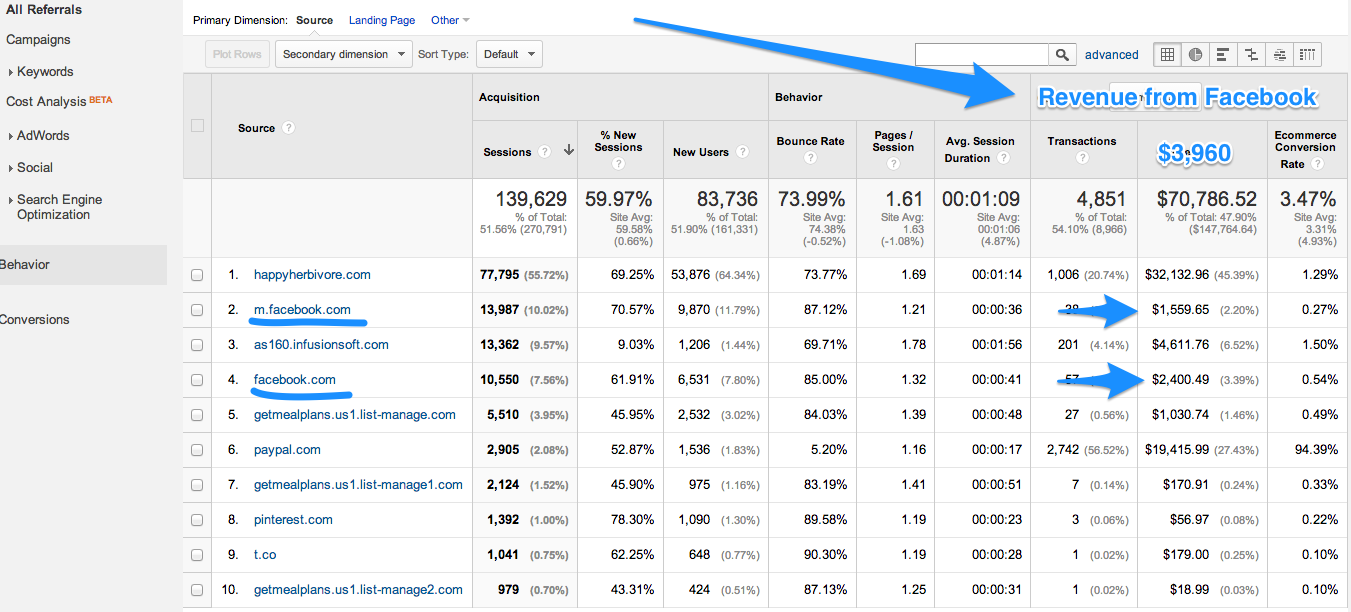Switch to the Data table view icon
This screenshot has width=1351, height=612.
[x=1167, y=55]
